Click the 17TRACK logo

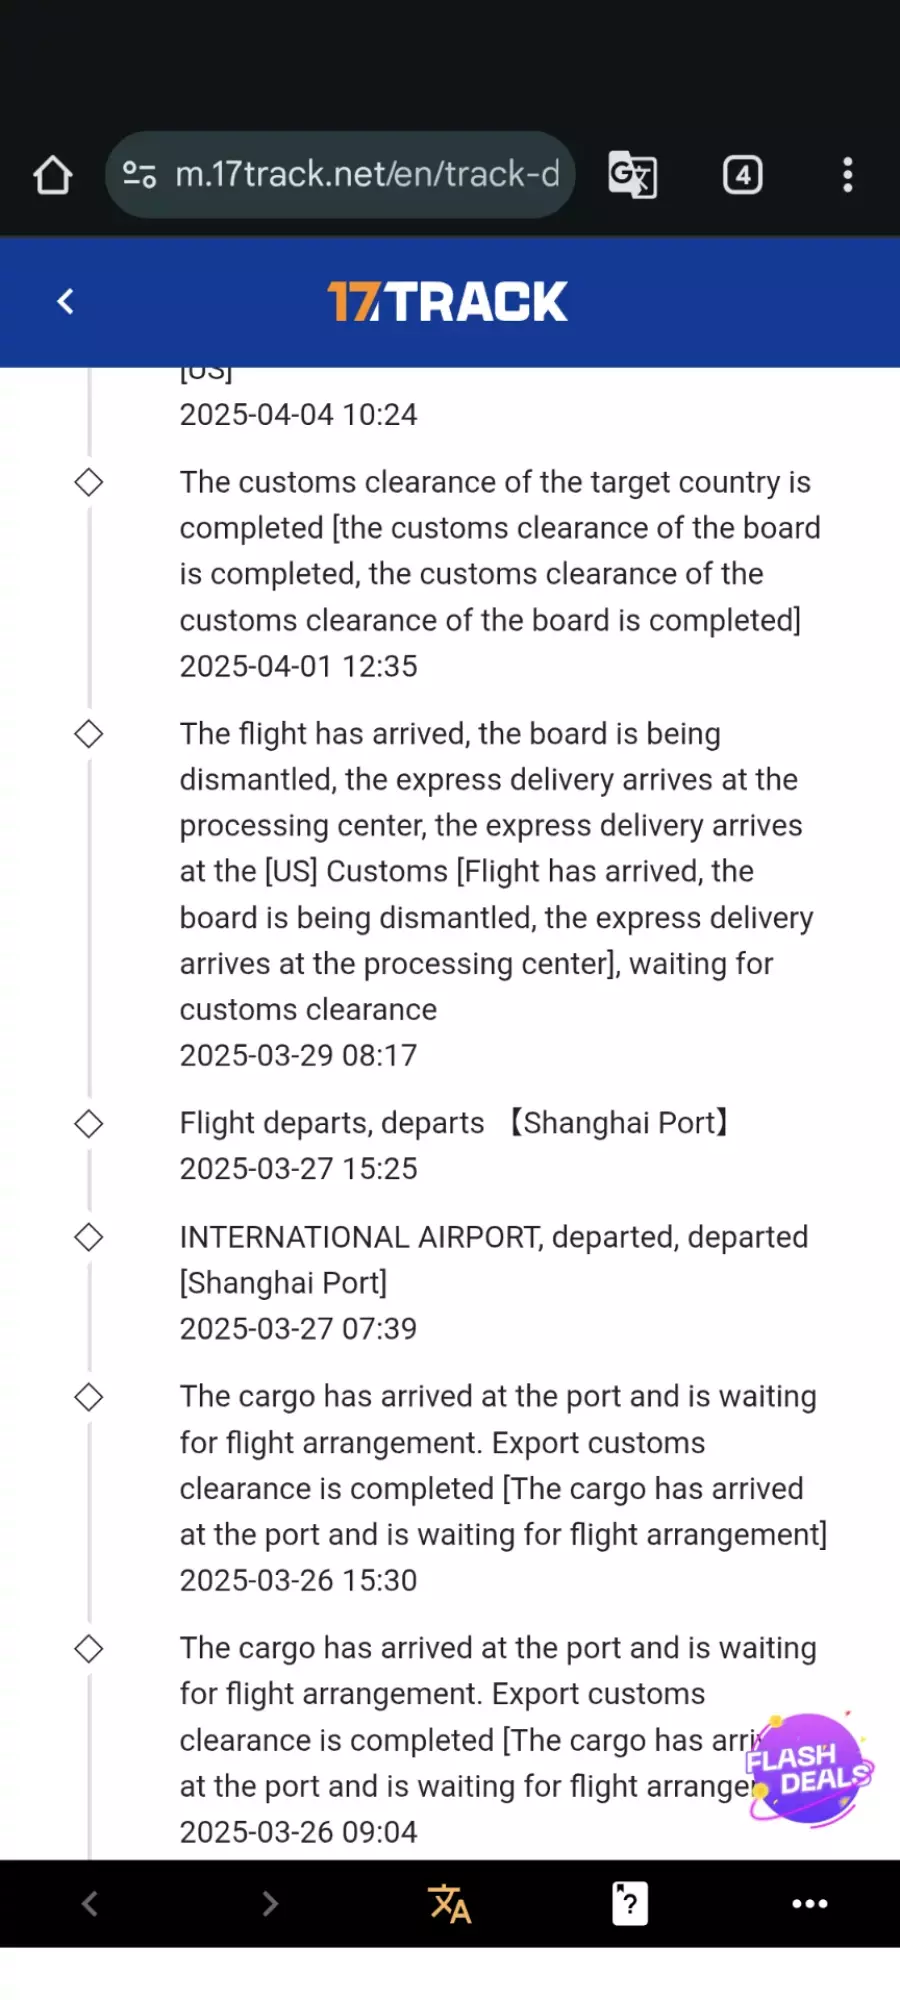tap(448, 301)
